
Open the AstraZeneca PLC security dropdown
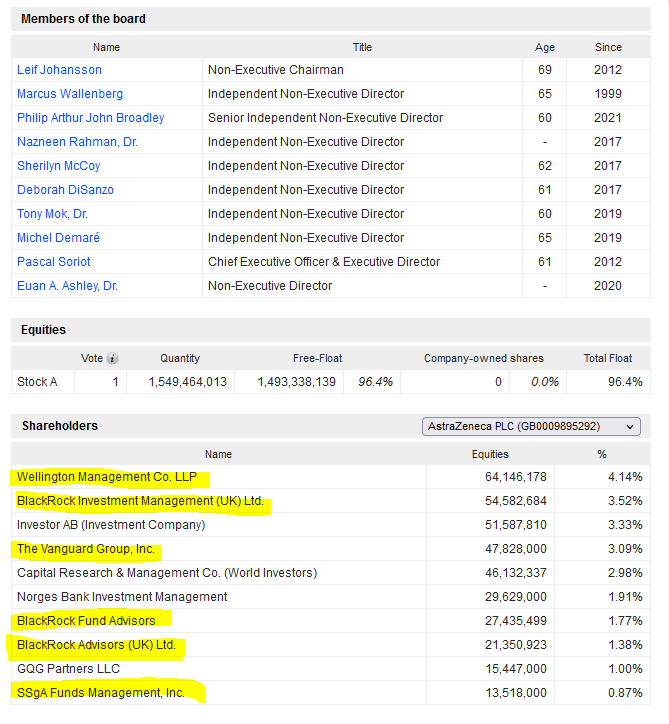tap(531, 426)
